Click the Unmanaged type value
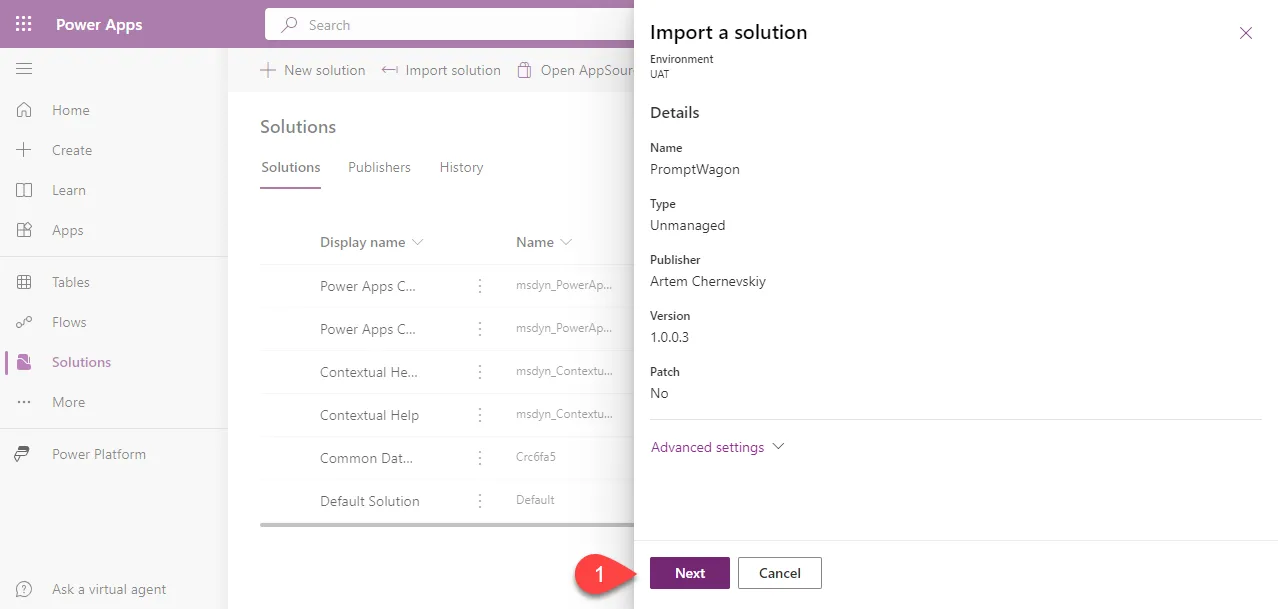Image resolution: width=1278 pixels, height=609 pixels. pyautogui.click(x=688, y=225)
